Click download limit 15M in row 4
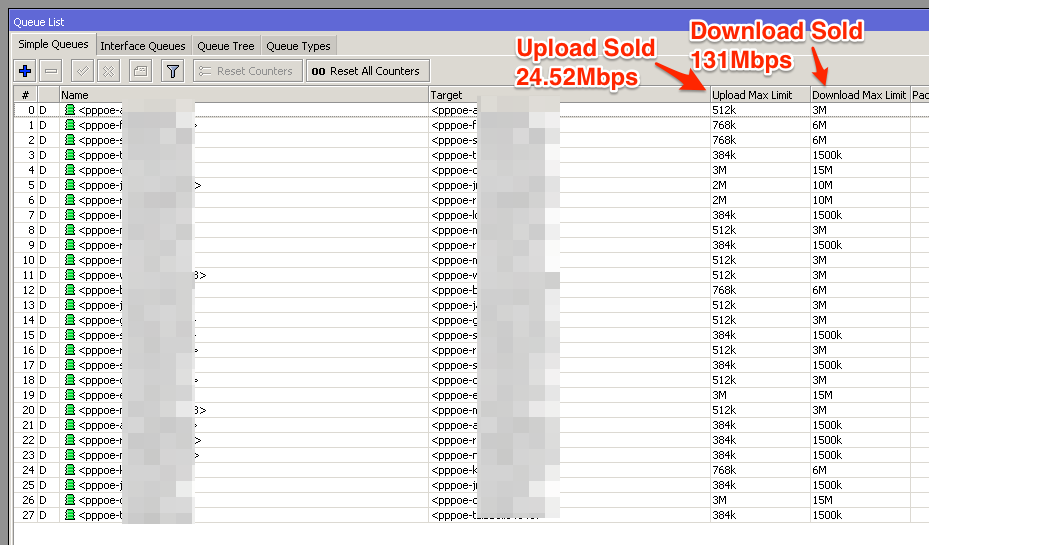 point(822,170)
